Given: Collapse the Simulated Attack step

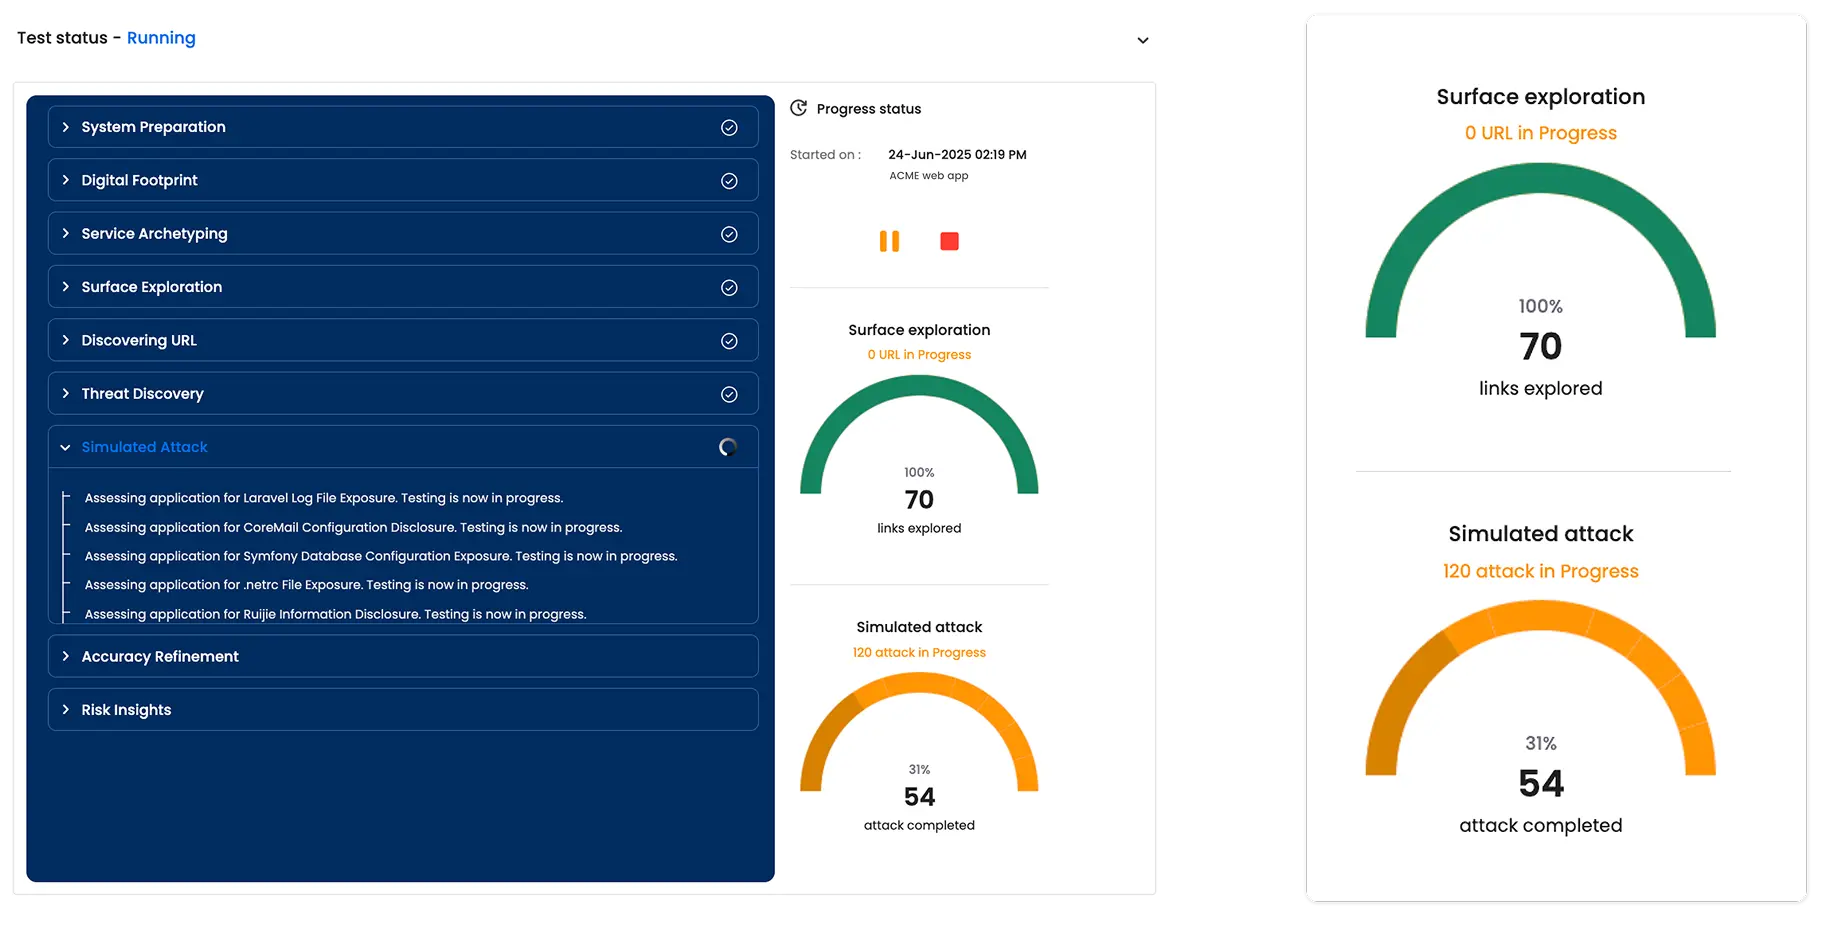Looking at the screenshot, I should (x=66, y=448).
